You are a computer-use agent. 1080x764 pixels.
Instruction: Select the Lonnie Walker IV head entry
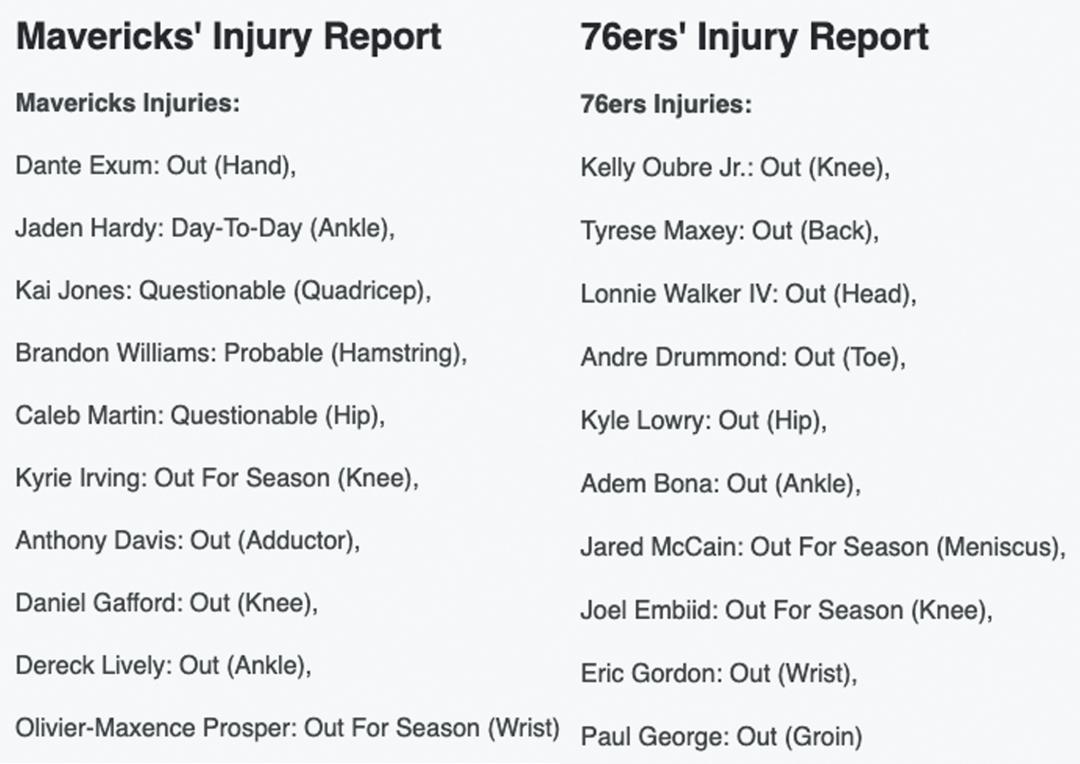point(749,295)
